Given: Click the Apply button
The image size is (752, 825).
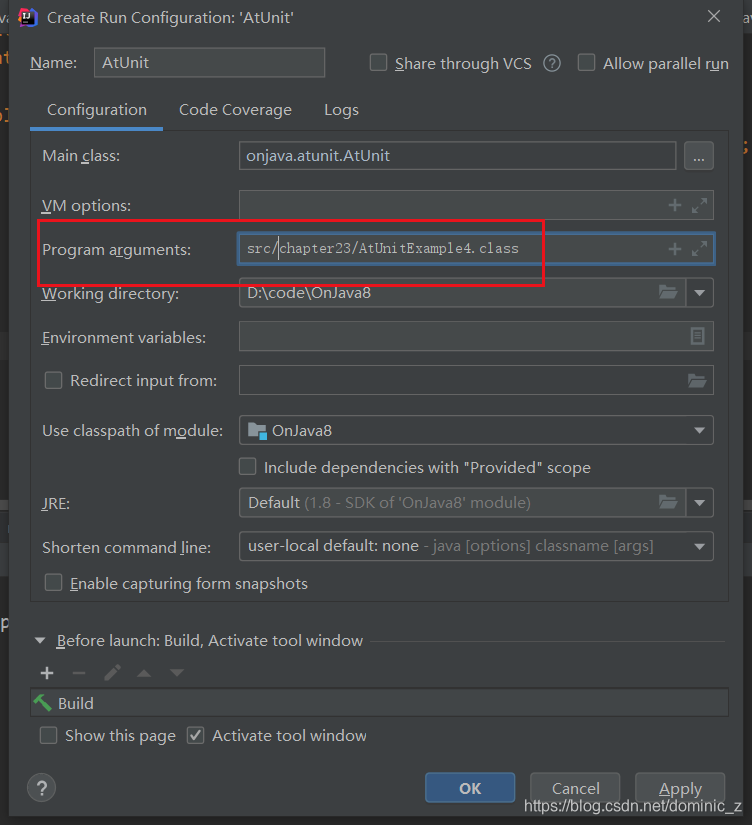Looking at the screenshot, I should coord(680,788).
